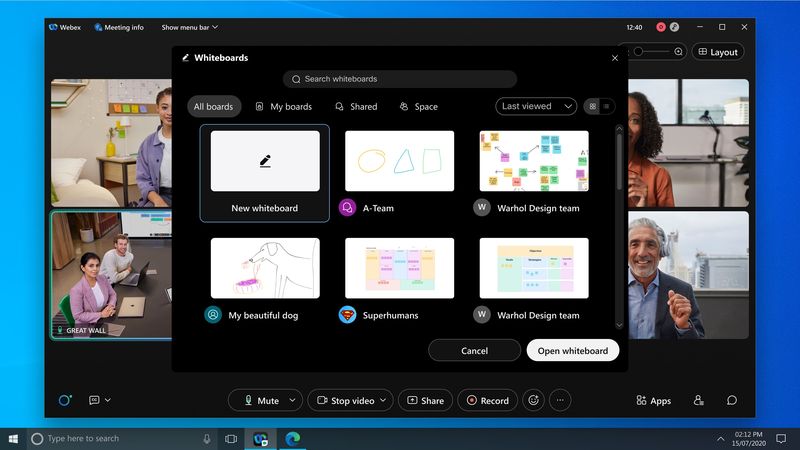Click the more options ellipsis button
The height and width of the screenshot is (450, 800).
point(561,400)
